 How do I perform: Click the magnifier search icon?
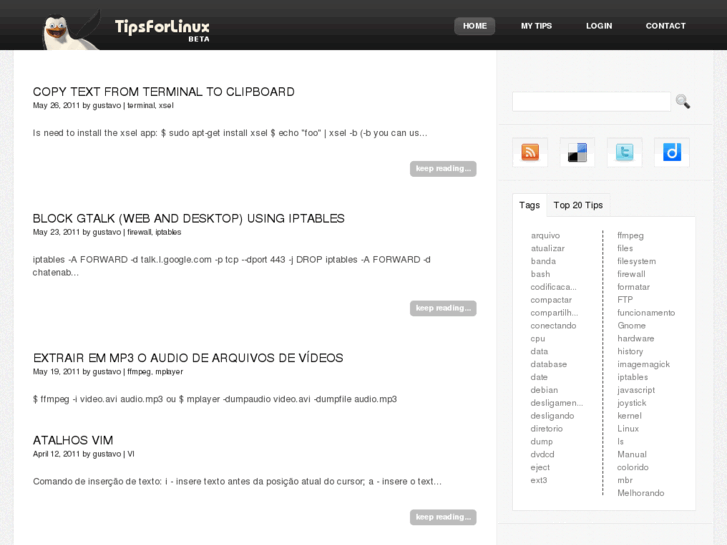[682, 101]
